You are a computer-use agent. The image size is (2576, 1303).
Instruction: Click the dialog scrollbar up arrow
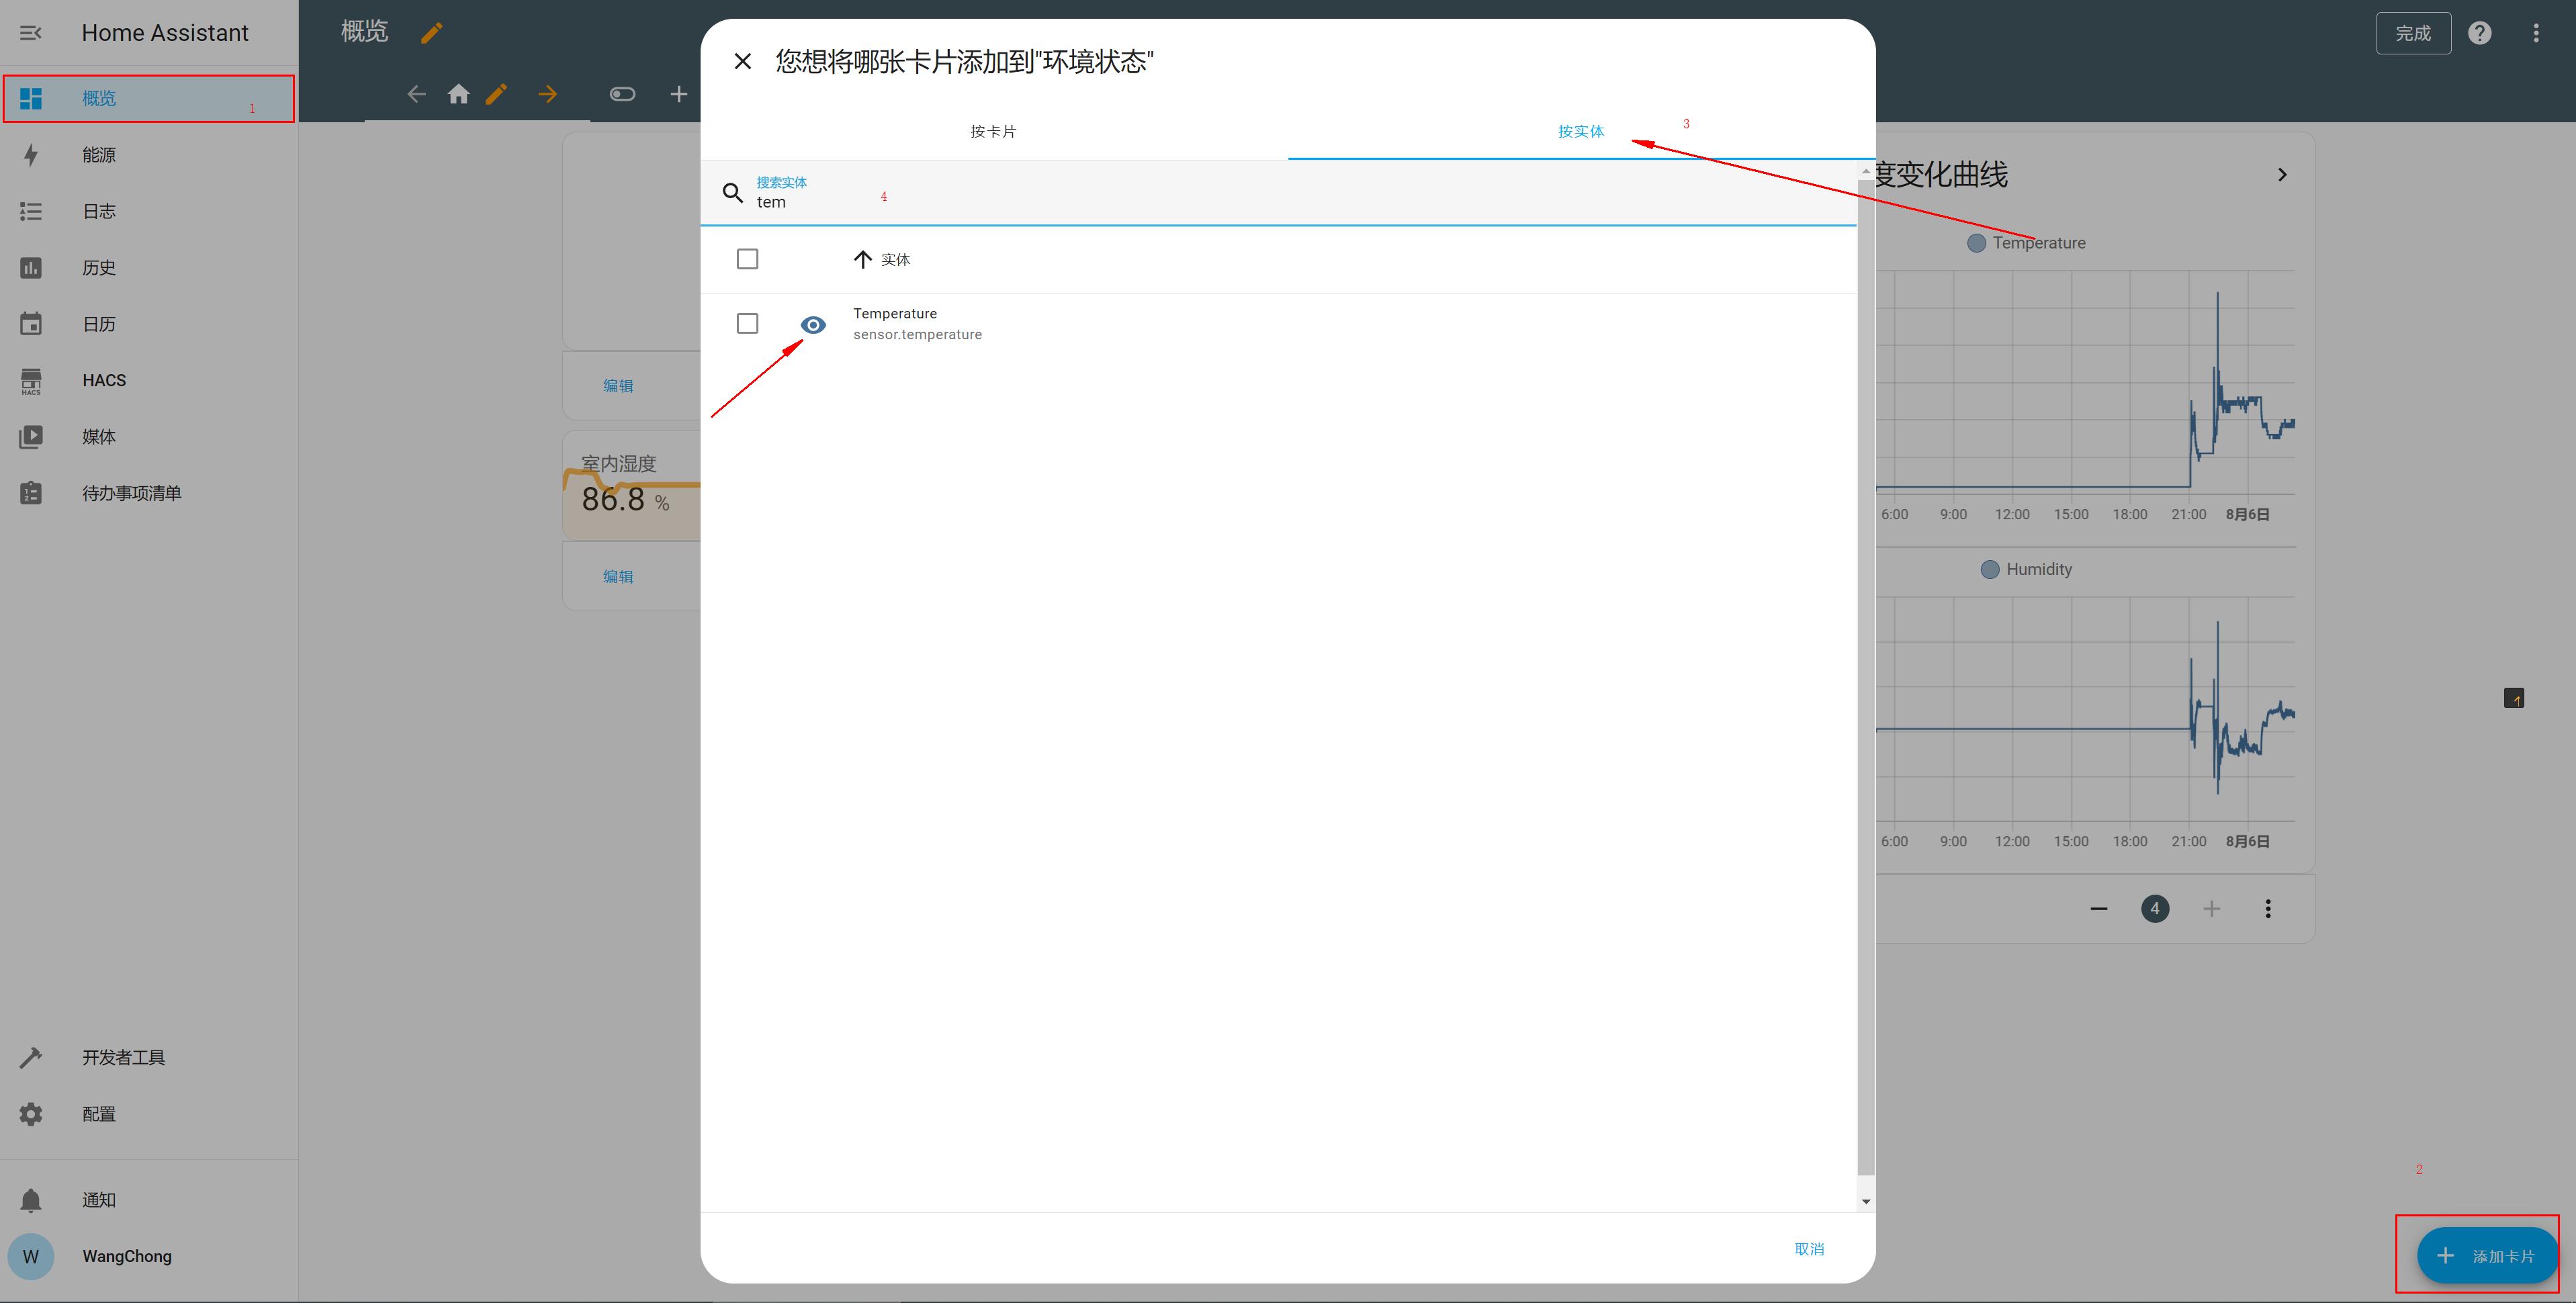pyautogui.click(x=1866, y=171)
